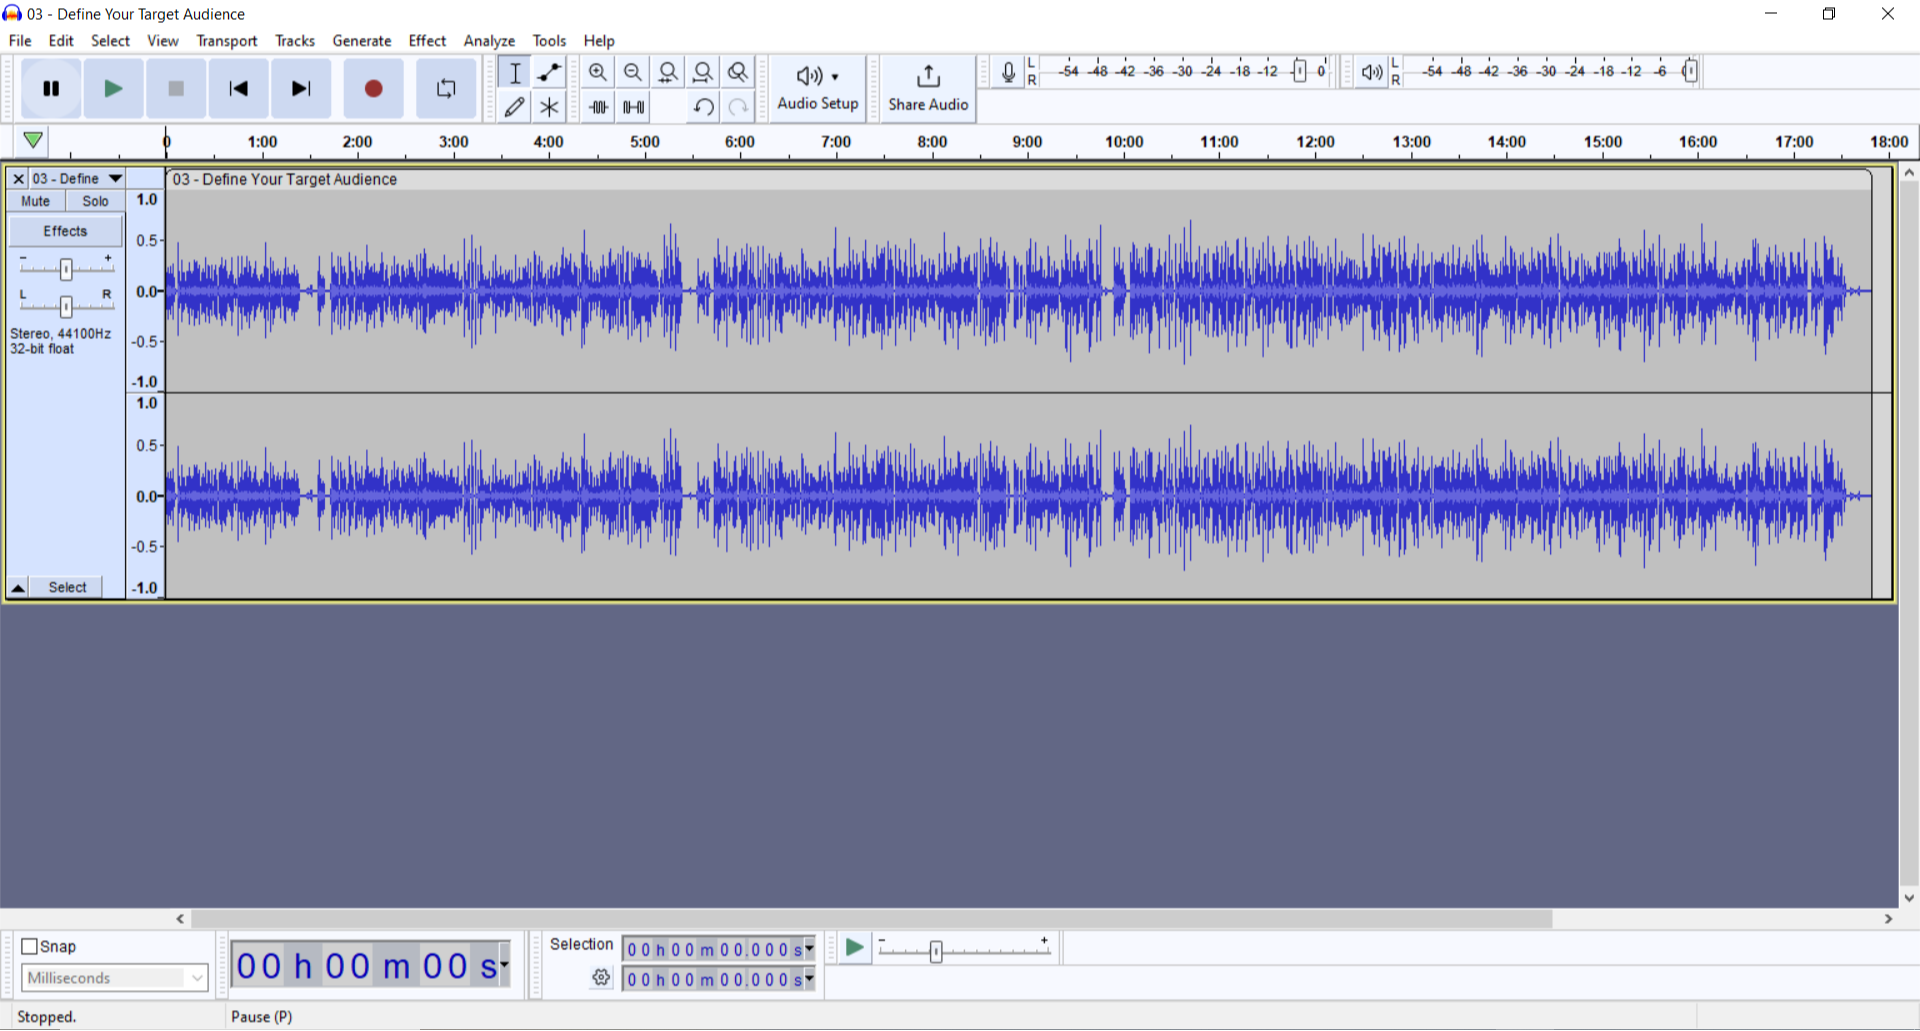Mute the 03 - Define track

(x=36, y=201)
